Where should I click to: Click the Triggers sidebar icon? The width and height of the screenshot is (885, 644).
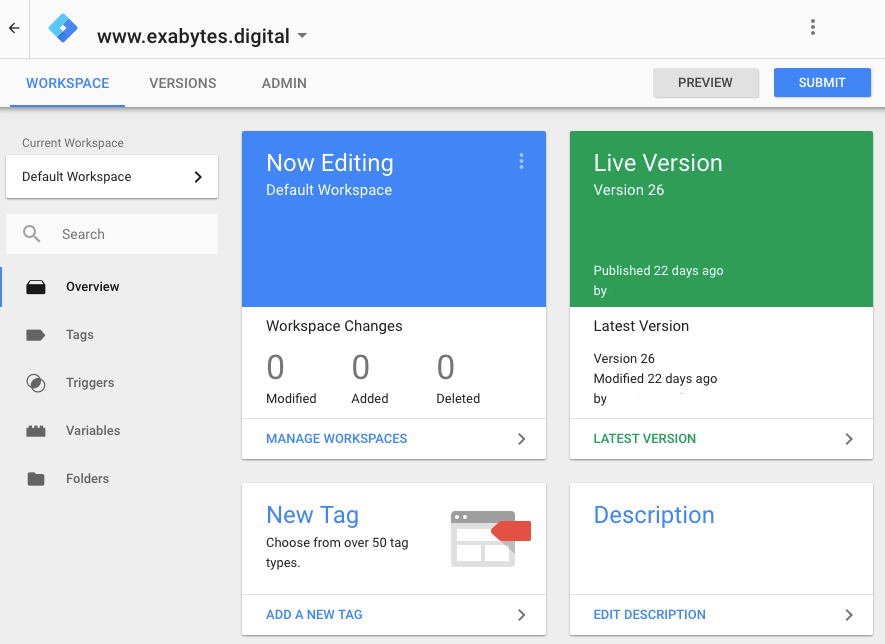tap(36, 383)
